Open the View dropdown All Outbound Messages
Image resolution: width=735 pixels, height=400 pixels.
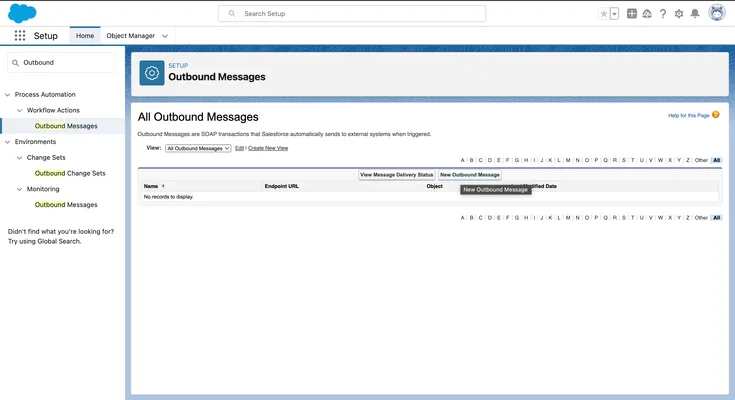(198, 148)
